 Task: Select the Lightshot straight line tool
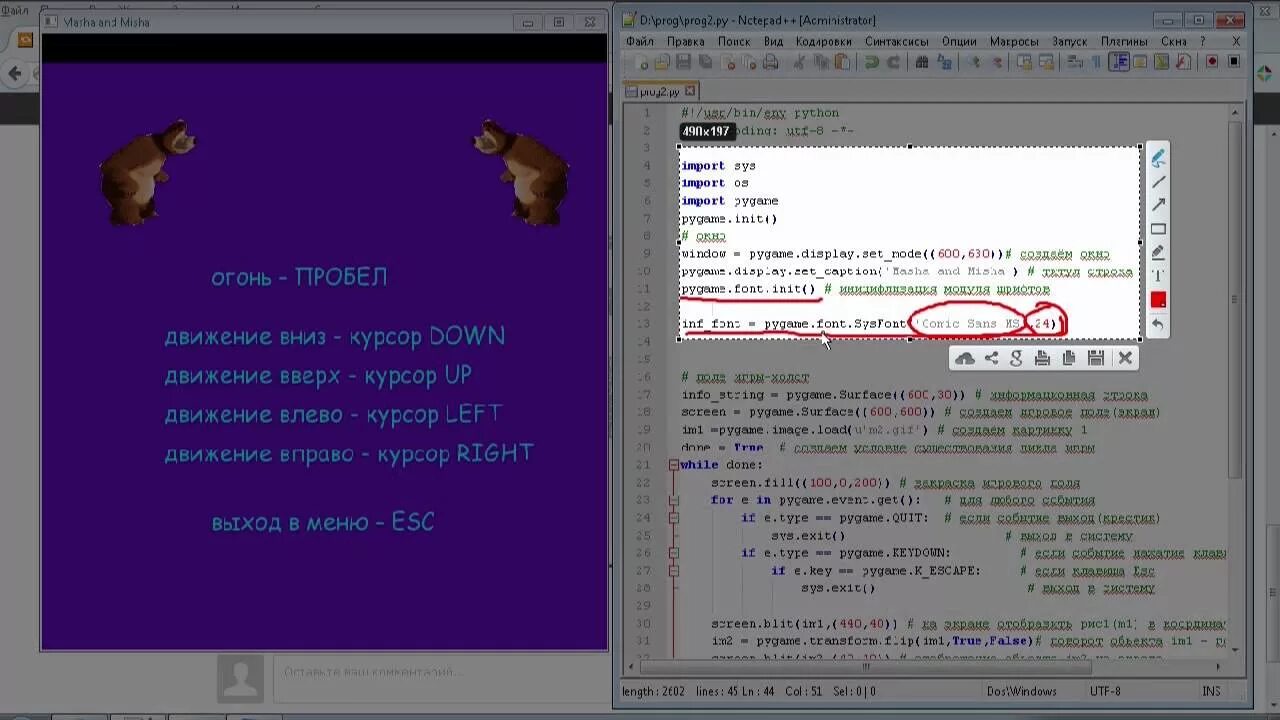pyautogui.click(x=1158, y=181)
